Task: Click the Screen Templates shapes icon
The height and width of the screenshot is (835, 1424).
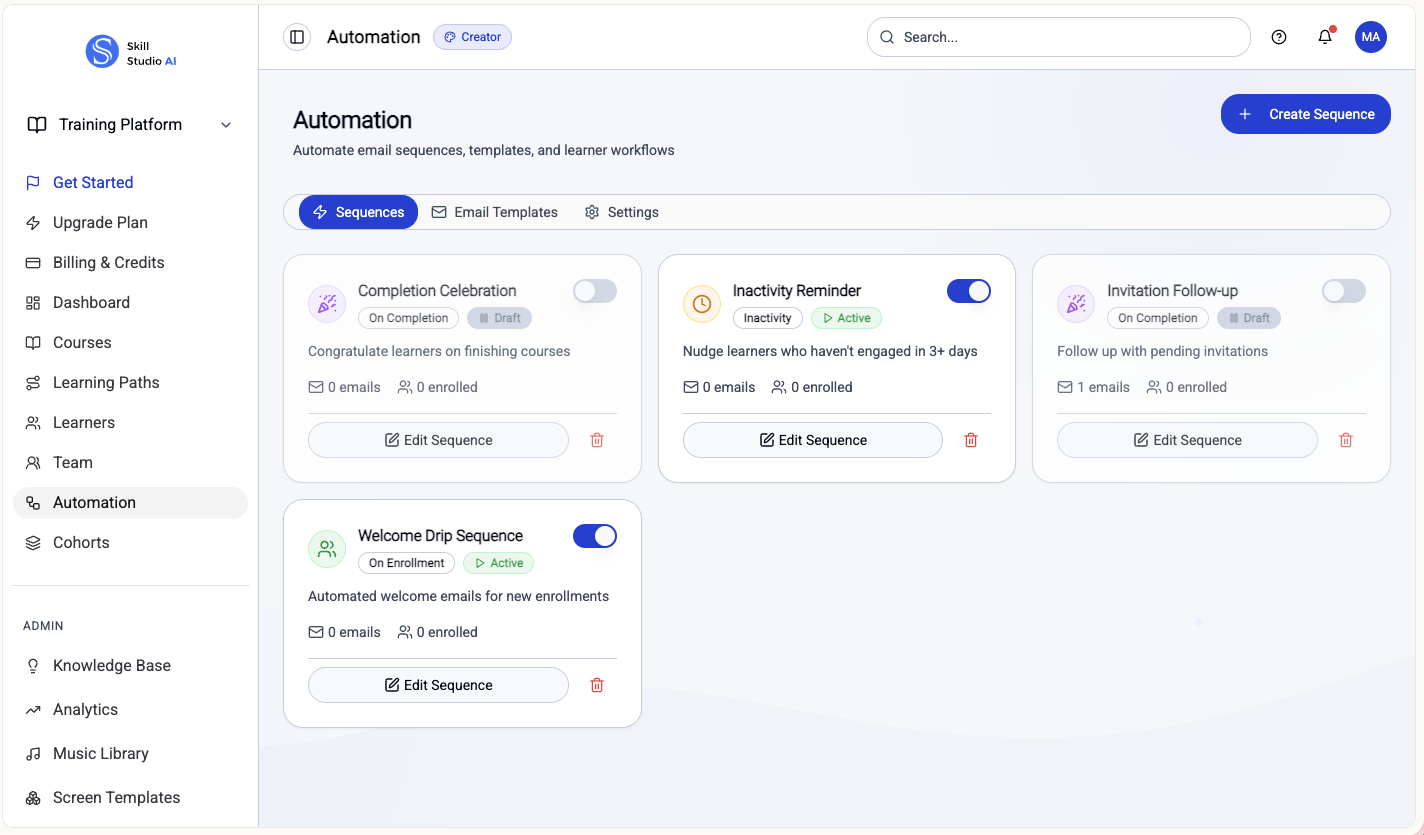Action: tap(33, 797)
